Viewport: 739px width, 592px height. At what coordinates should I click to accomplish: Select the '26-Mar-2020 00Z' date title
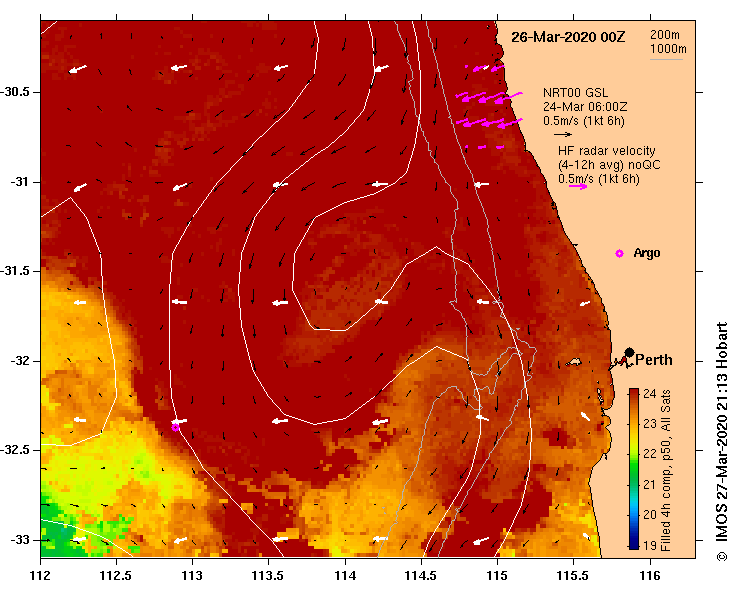pyautogui.click(x=568, y=37)
